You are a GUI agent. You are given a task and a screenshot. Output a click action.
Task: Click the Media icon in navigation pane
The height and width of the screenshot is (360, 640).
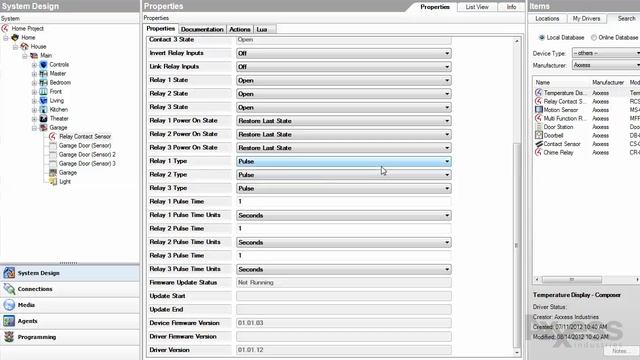click(9, 305)
